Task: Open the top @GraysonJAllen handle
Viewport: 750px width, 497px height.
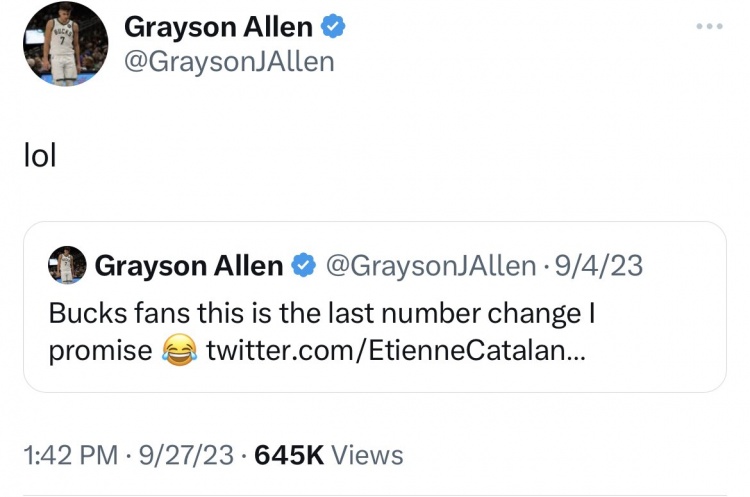Action: click(229, 62)
